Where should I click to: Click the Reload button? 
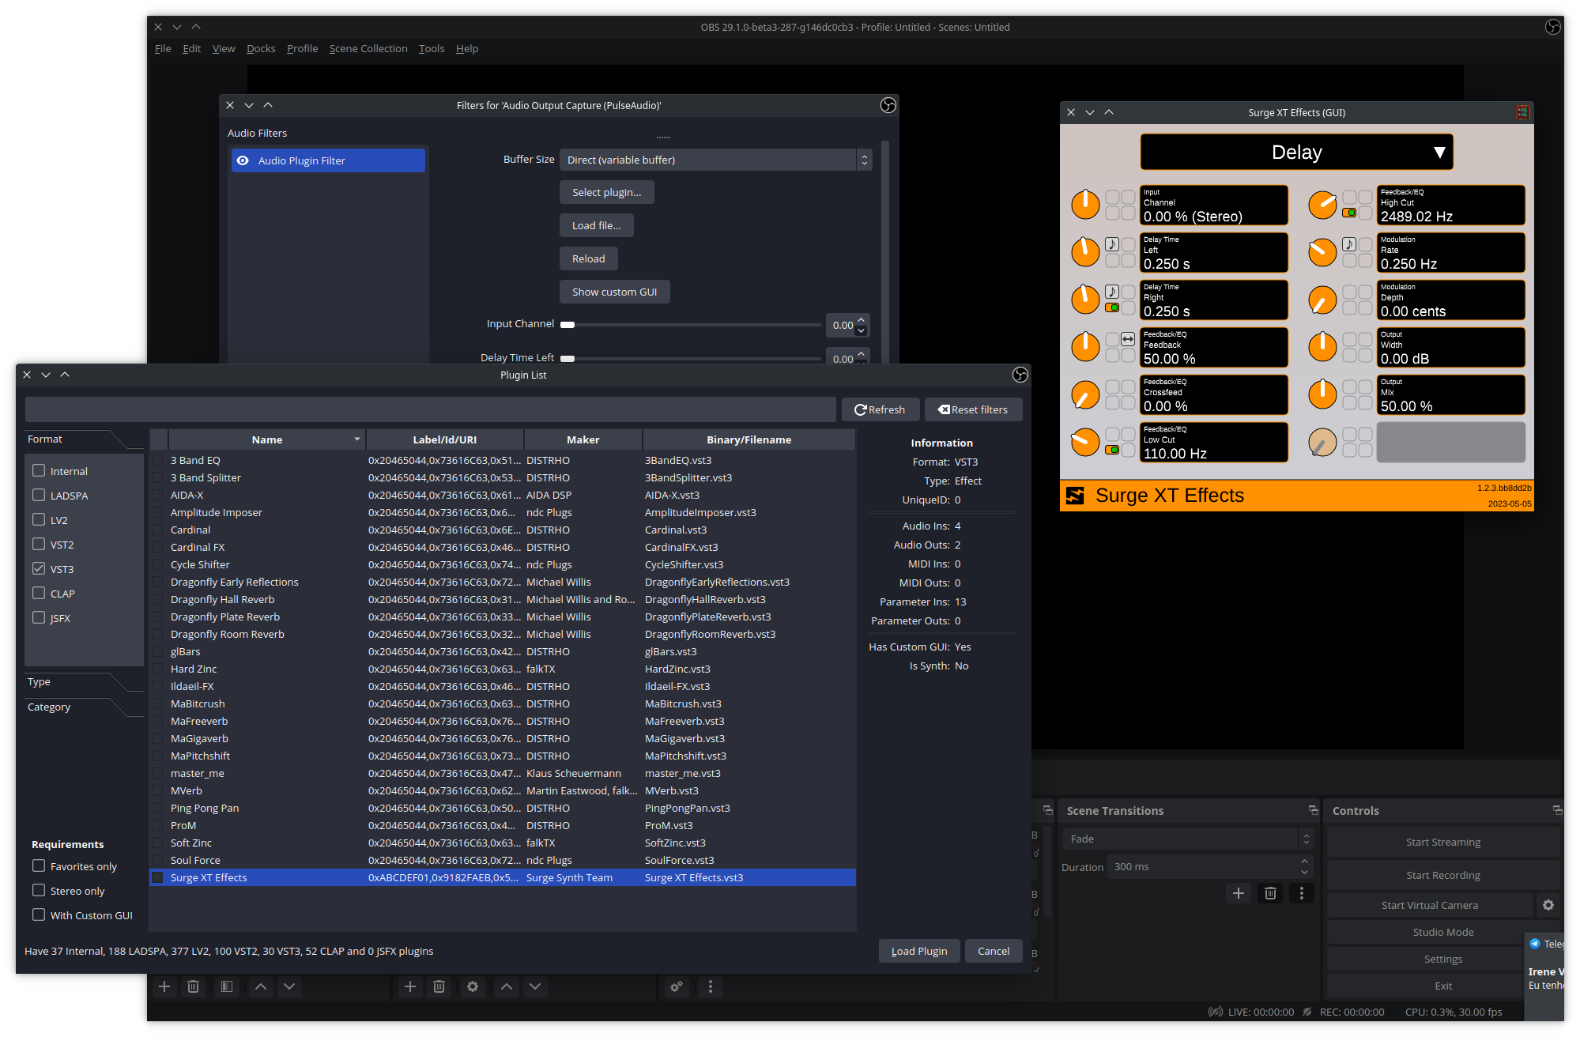[x=589, y=259]
